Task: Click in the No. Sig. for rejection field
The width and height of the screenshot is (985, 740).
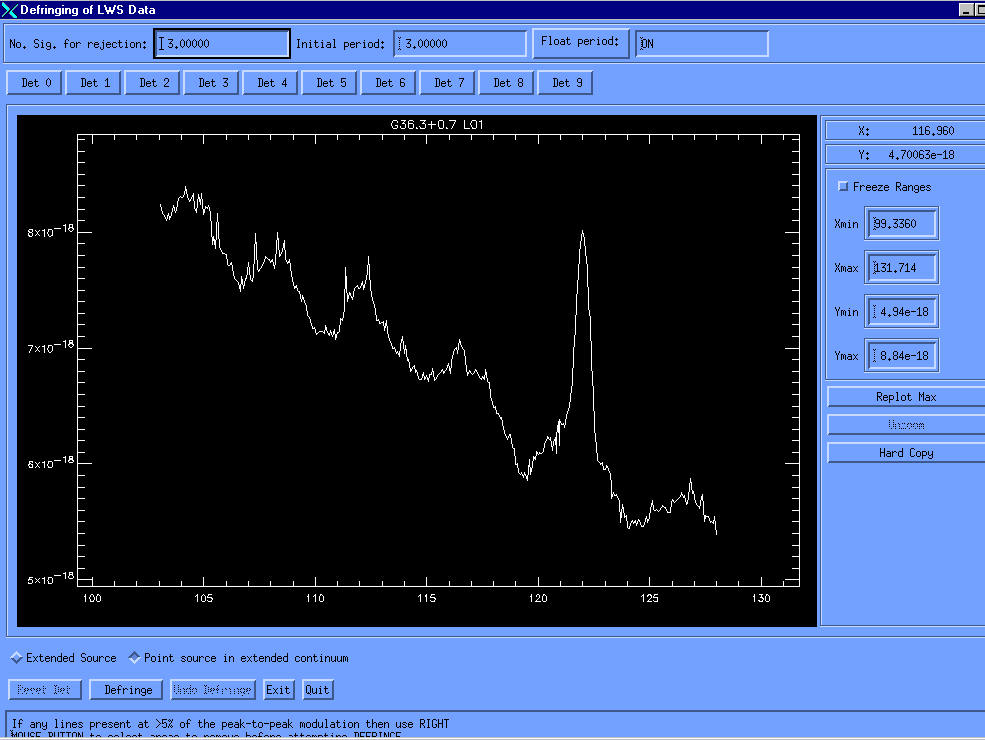Action: tap(222, 44)
